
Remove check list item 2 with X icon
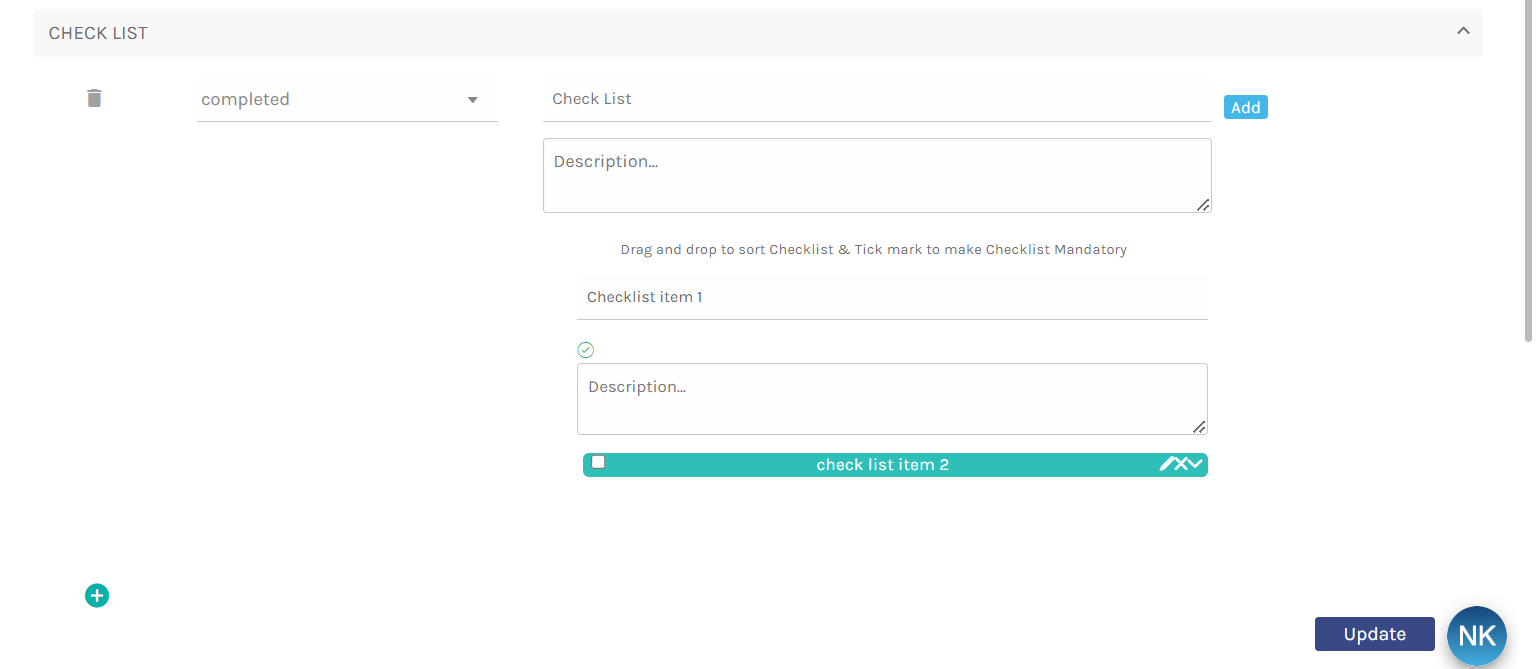[x=1180, y=464]
